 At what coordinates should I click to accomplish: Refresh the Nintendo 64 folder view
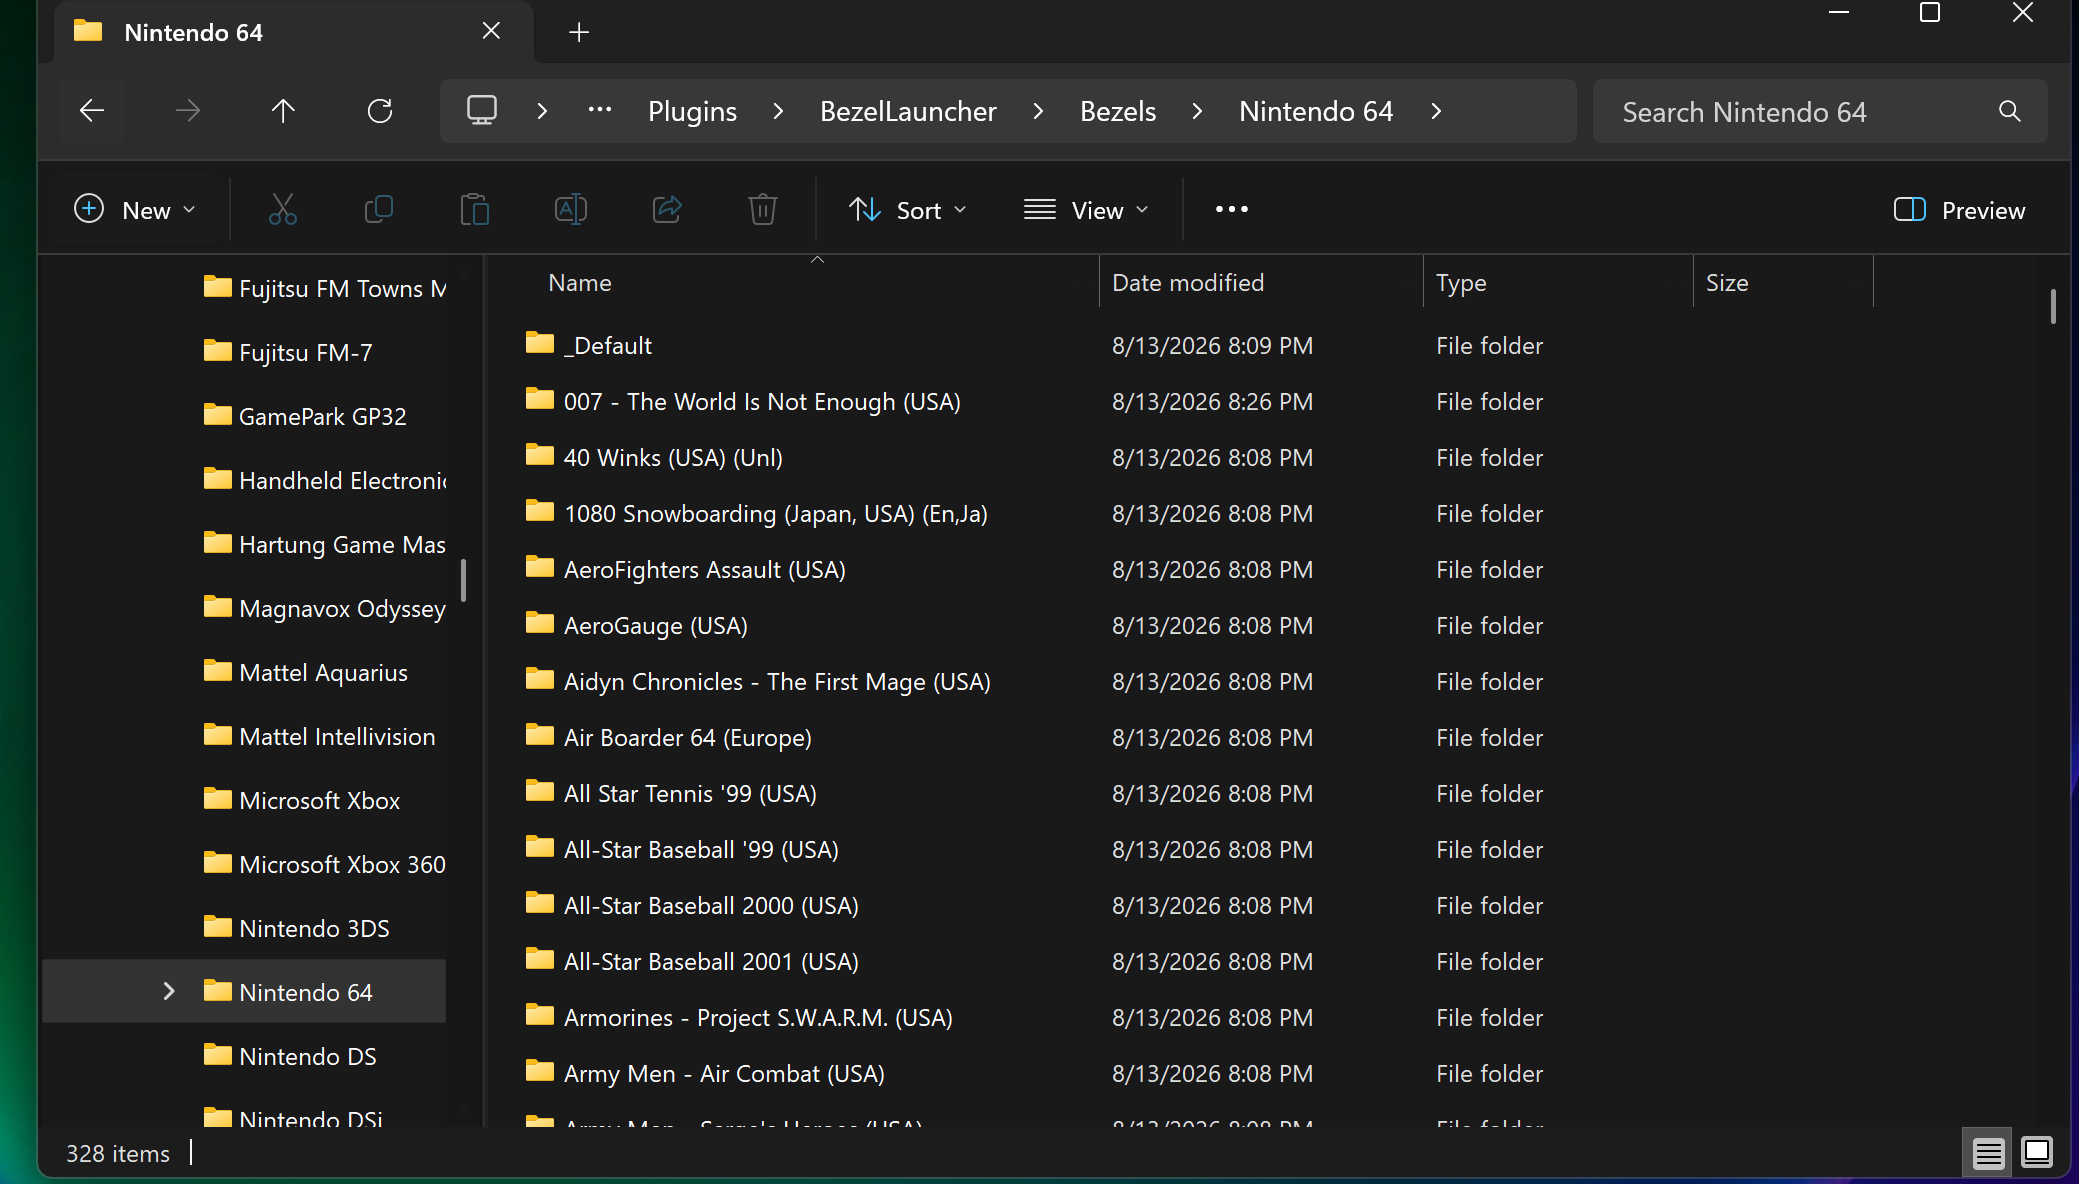point(380,111)
